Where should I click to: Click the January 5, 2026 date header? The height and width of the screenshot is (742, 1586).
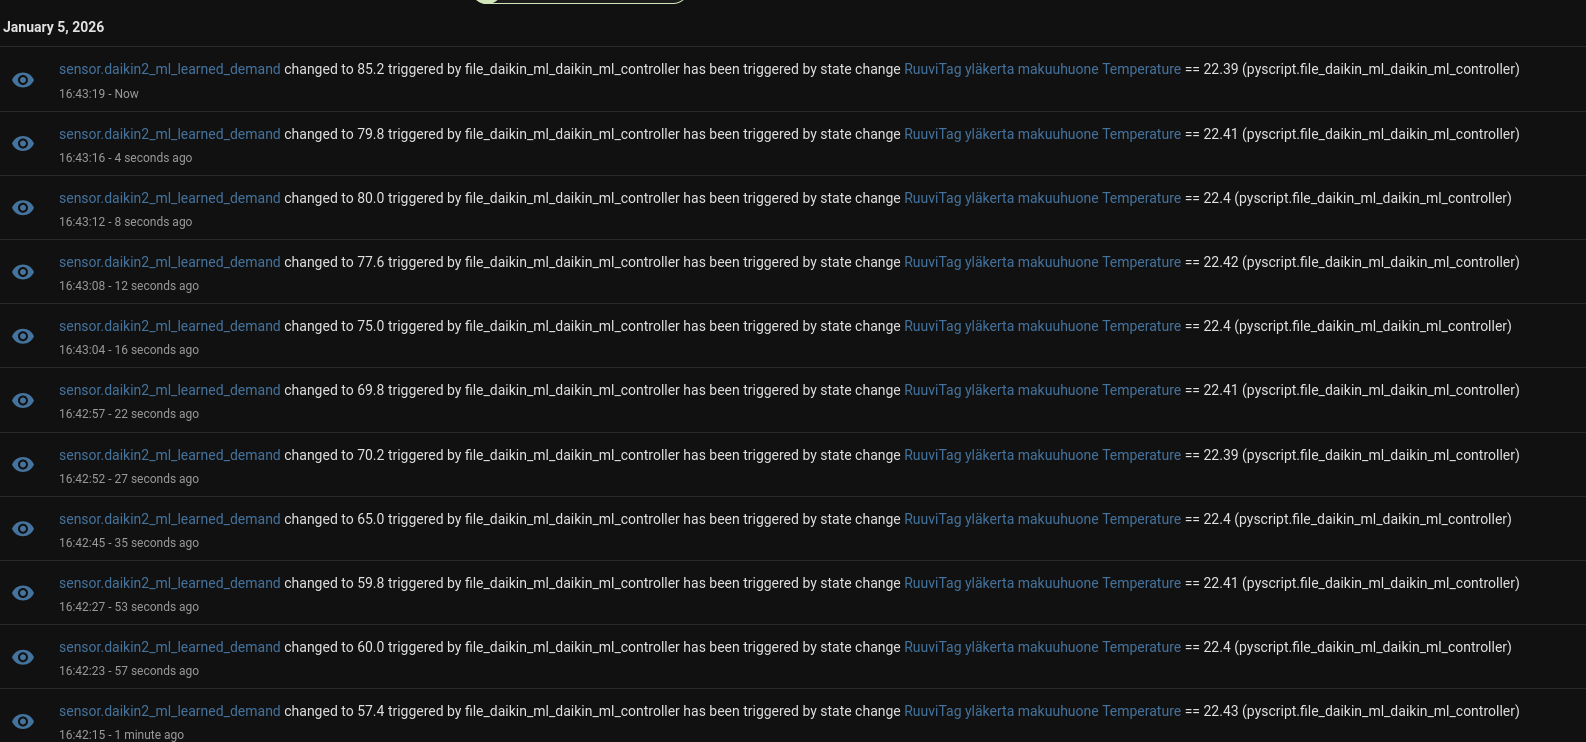coord(54,27)
